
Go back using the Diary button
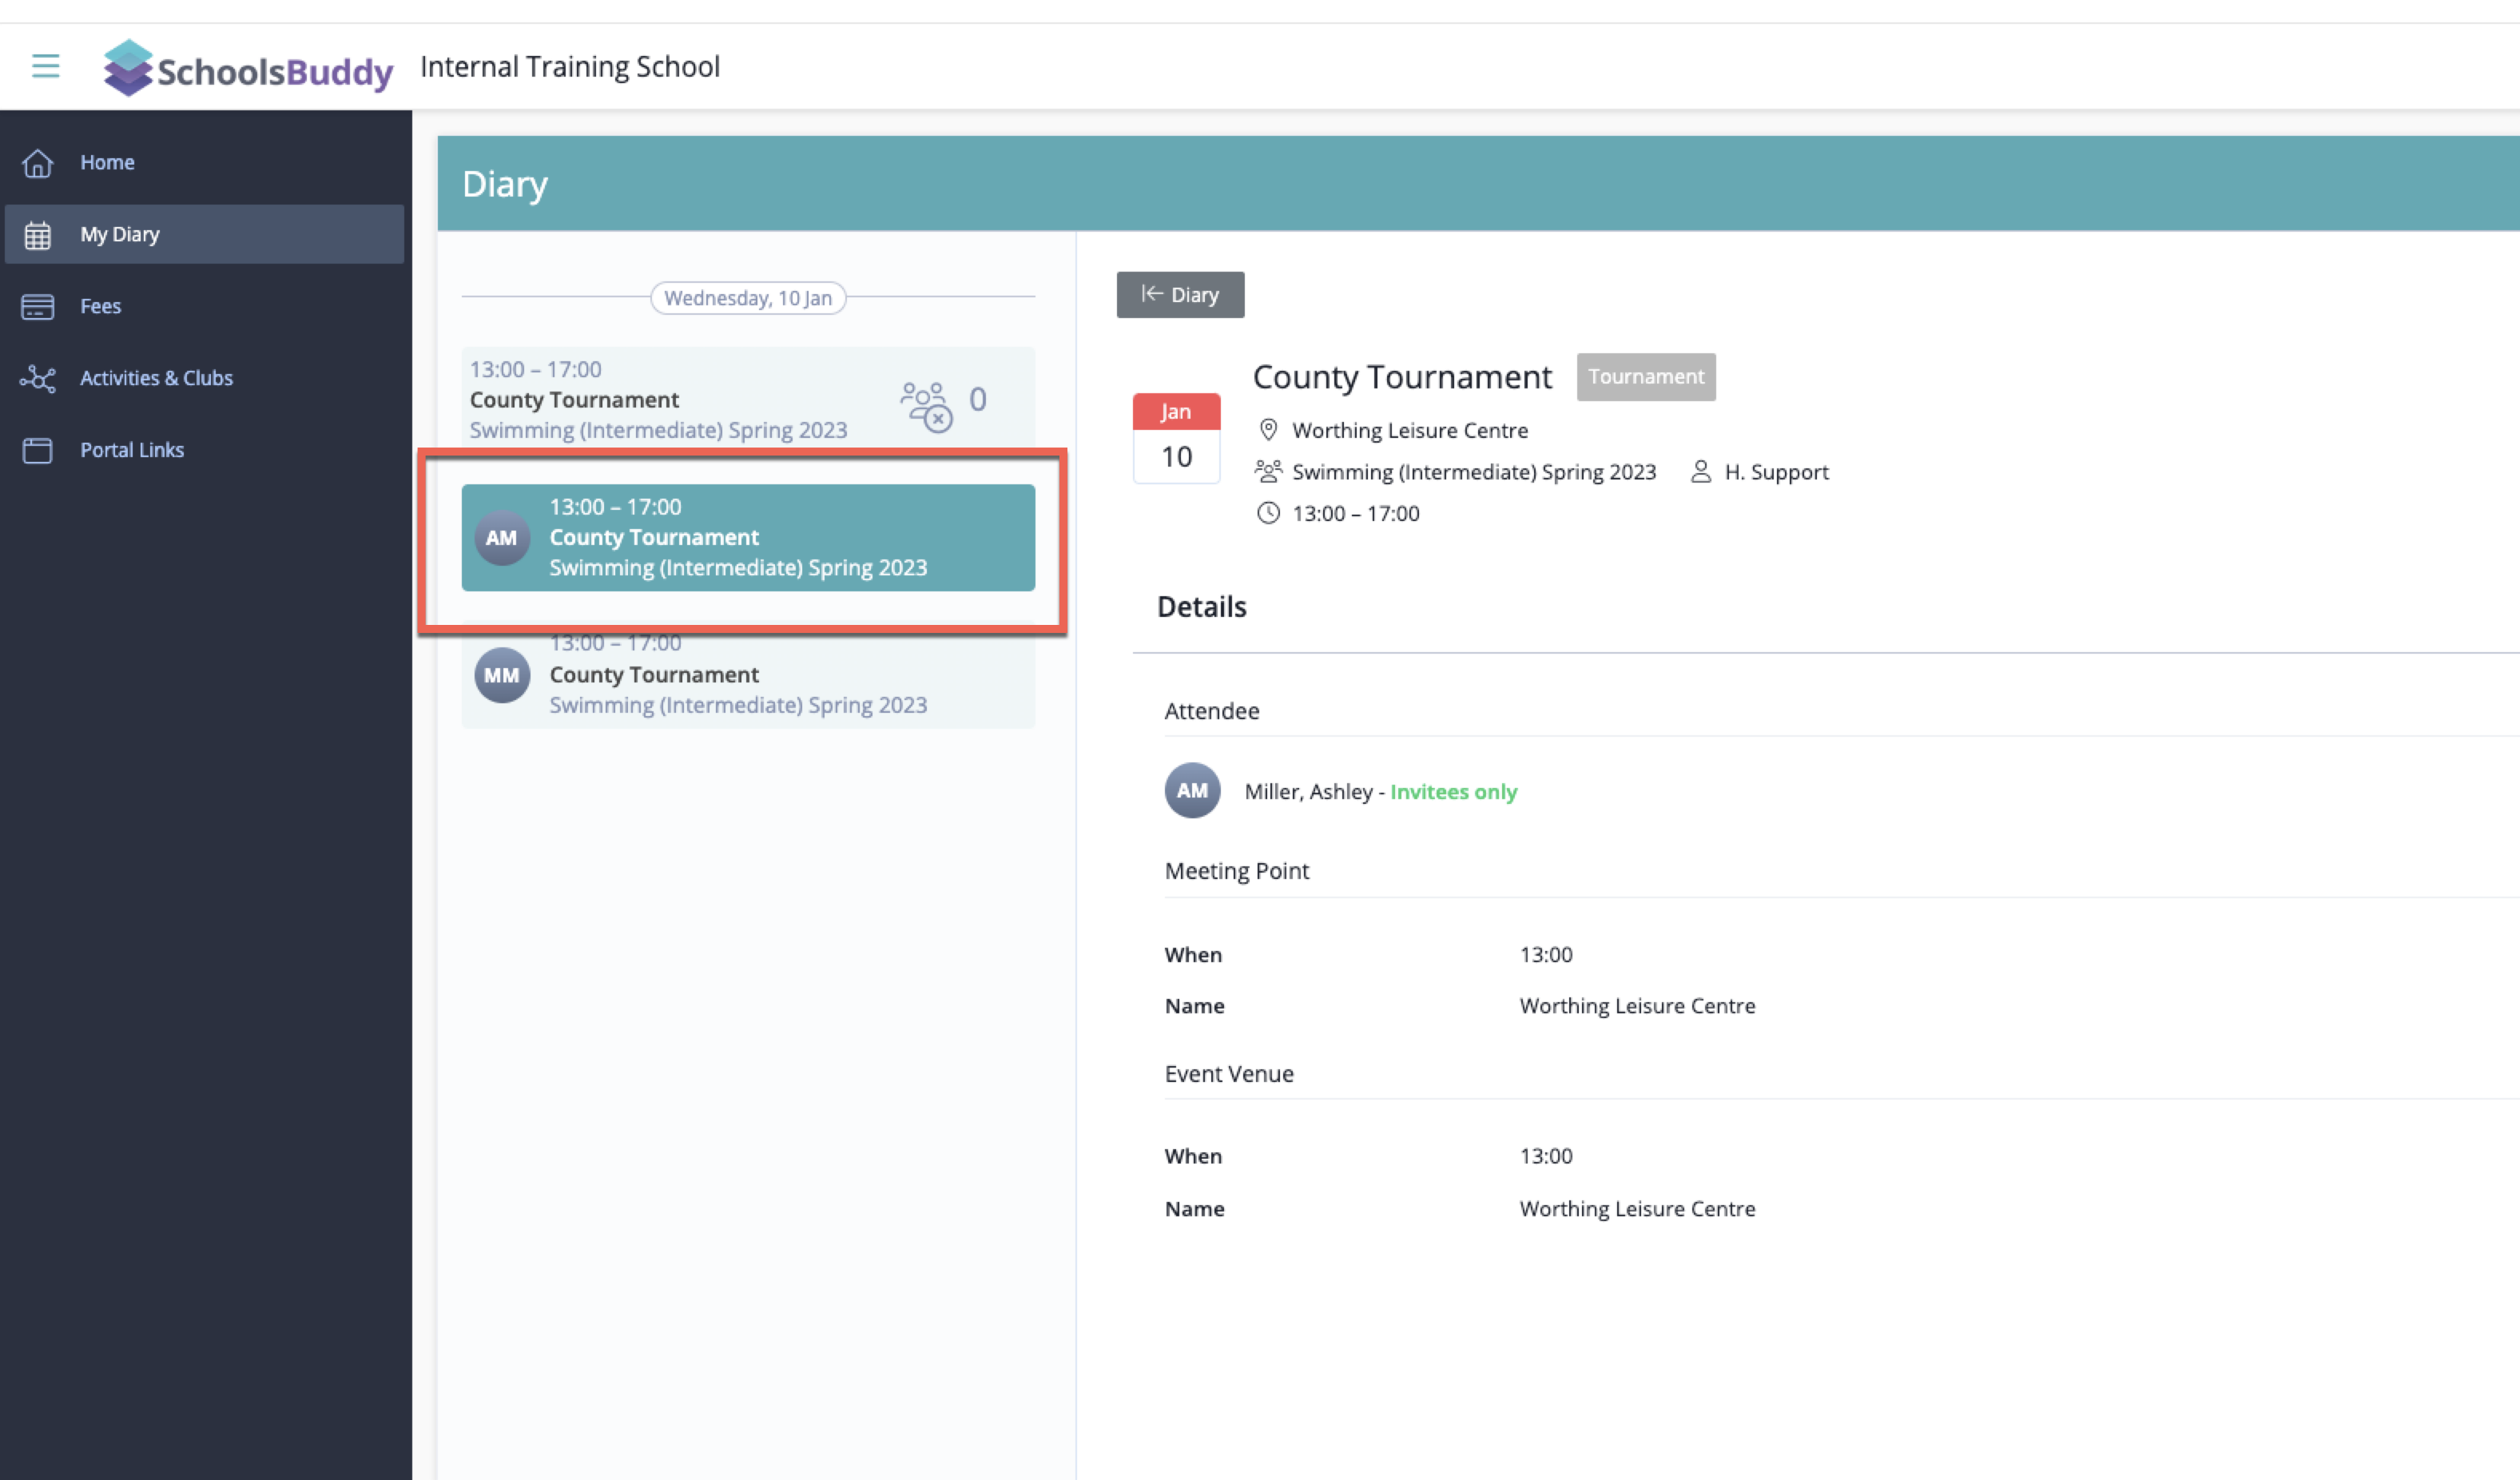pyautogui.click(x=1180, y=295)
